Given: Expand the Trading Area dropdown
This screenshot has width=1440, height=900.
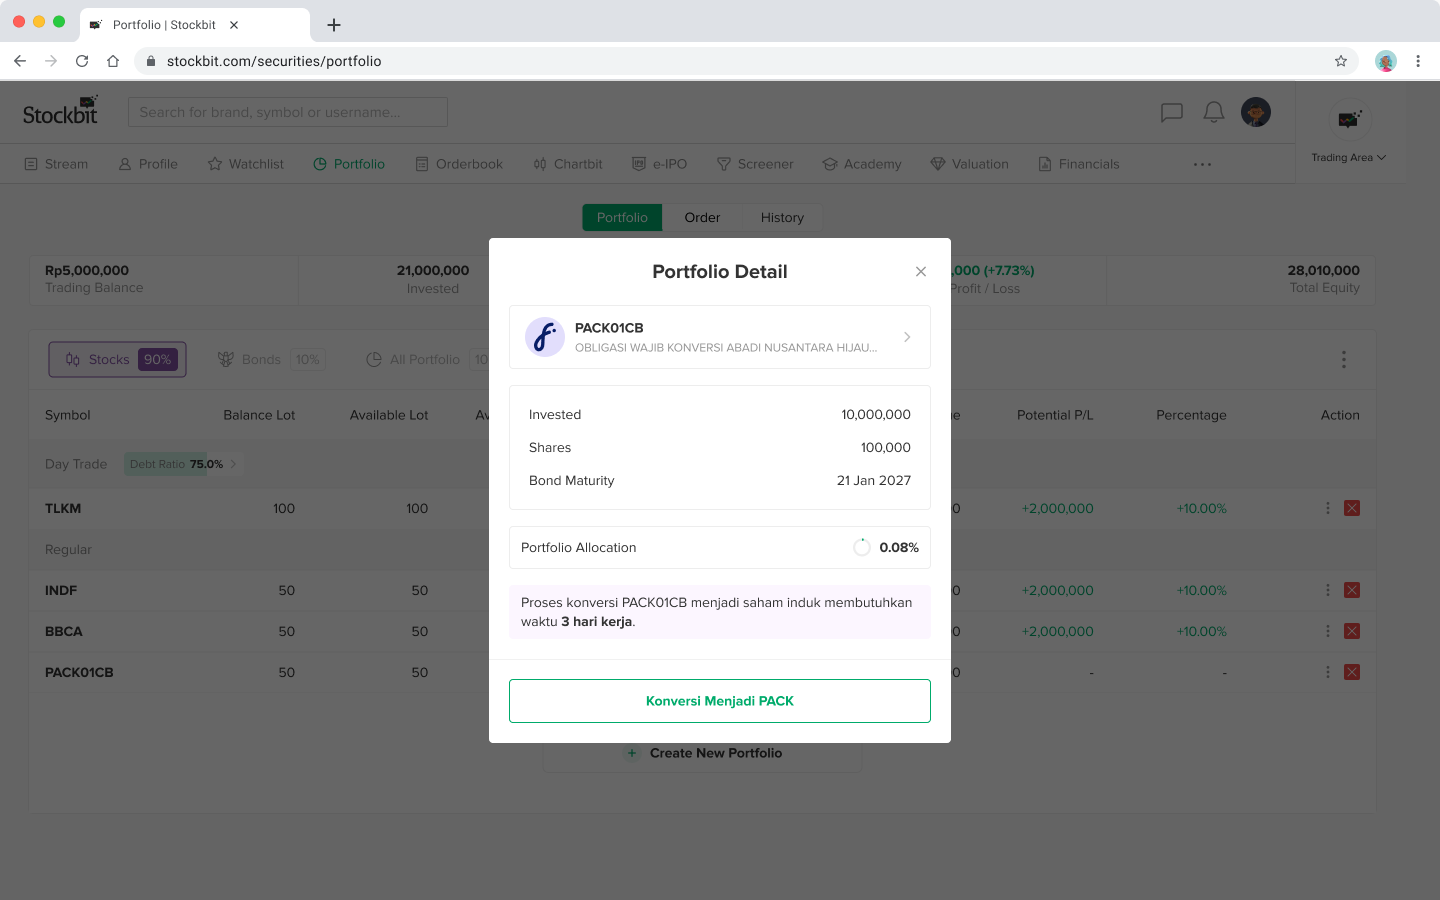Looking at the screenshot, I should point(1349,157).
